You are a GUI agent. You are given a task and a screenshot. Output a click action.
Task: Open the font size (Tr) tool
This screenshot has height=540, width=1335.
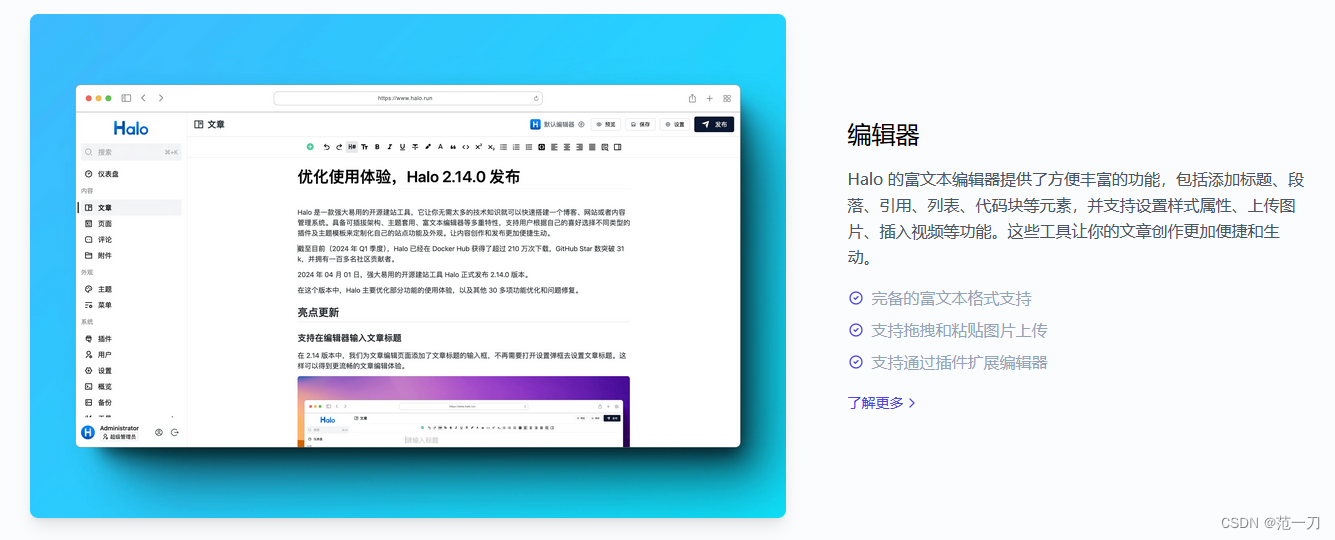[x=365, y=147]
